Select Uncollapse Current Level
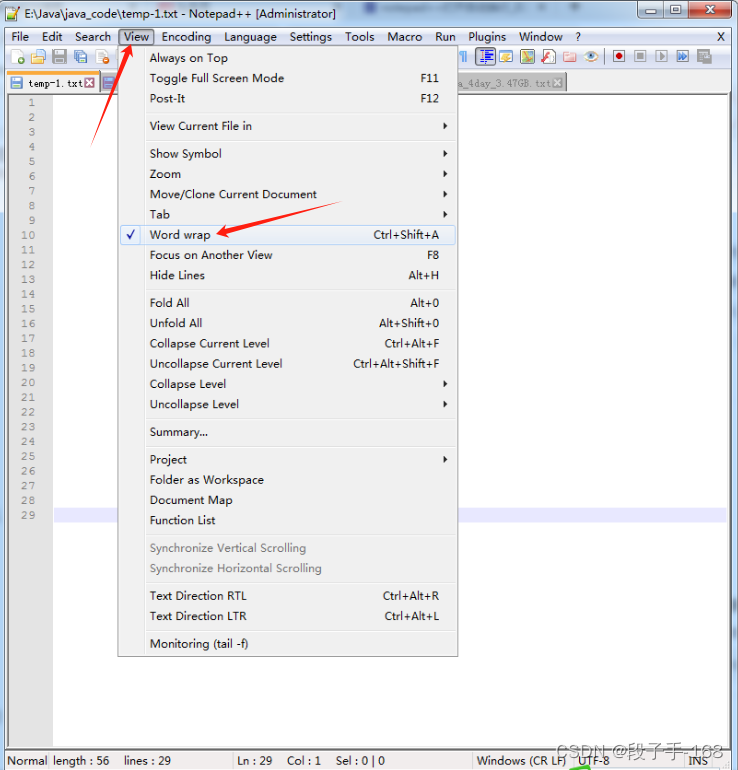Screen dimensions: 738x770 (288, 363)
